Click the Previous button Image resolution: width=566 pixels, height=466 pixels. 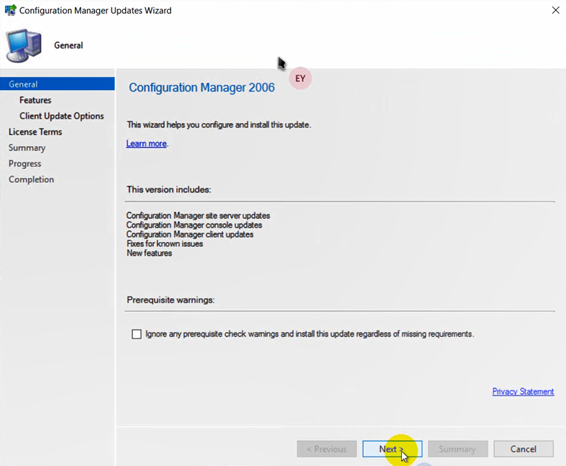coord(327,449)
